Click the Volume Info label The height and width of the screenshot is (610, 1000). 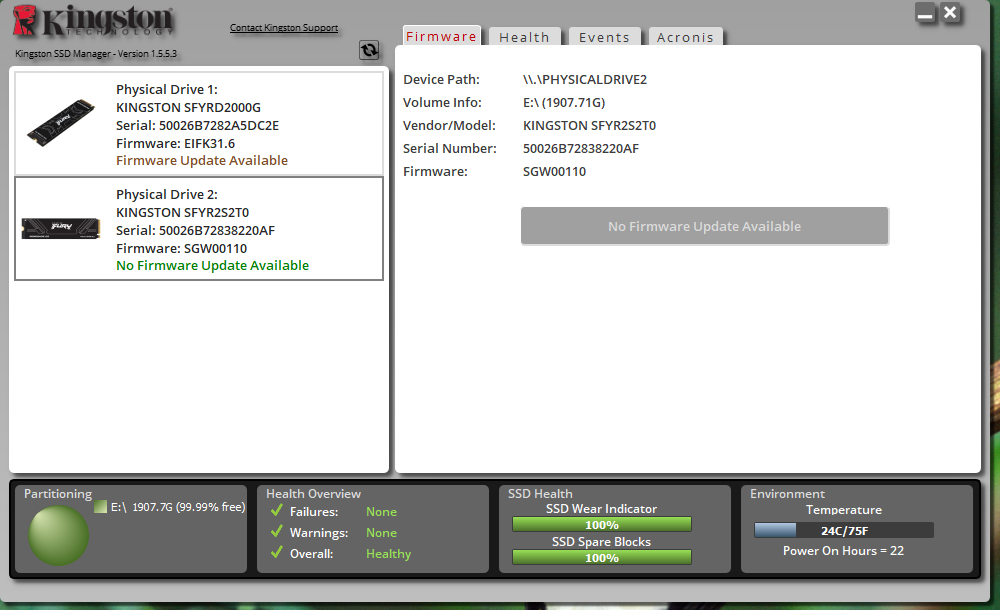[442, 103]
